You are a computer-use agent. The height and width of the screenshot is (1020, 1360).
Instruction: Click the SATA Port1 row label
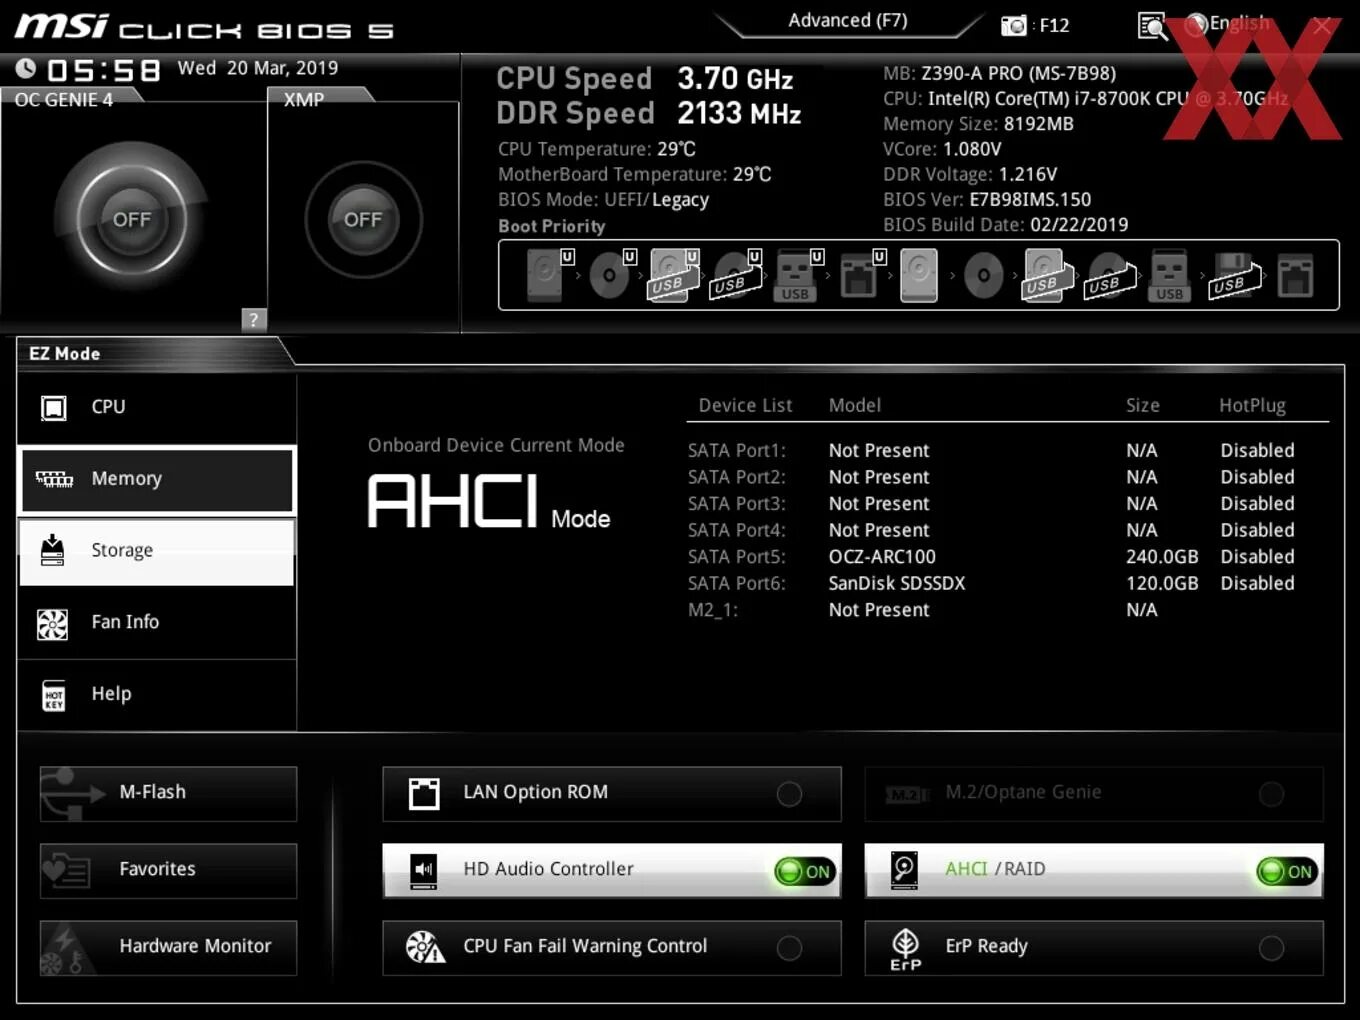(x=737, y=451)
